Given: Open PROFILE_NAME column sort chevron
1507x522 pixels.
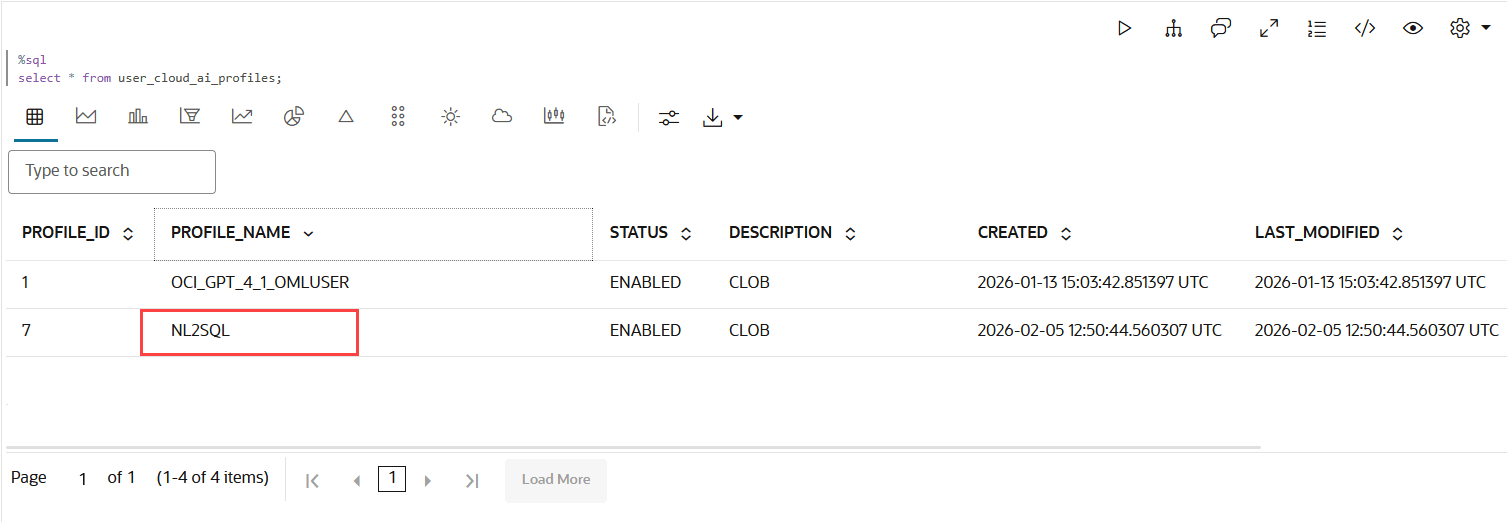Looking at the screenshot, I should [308, 233].
